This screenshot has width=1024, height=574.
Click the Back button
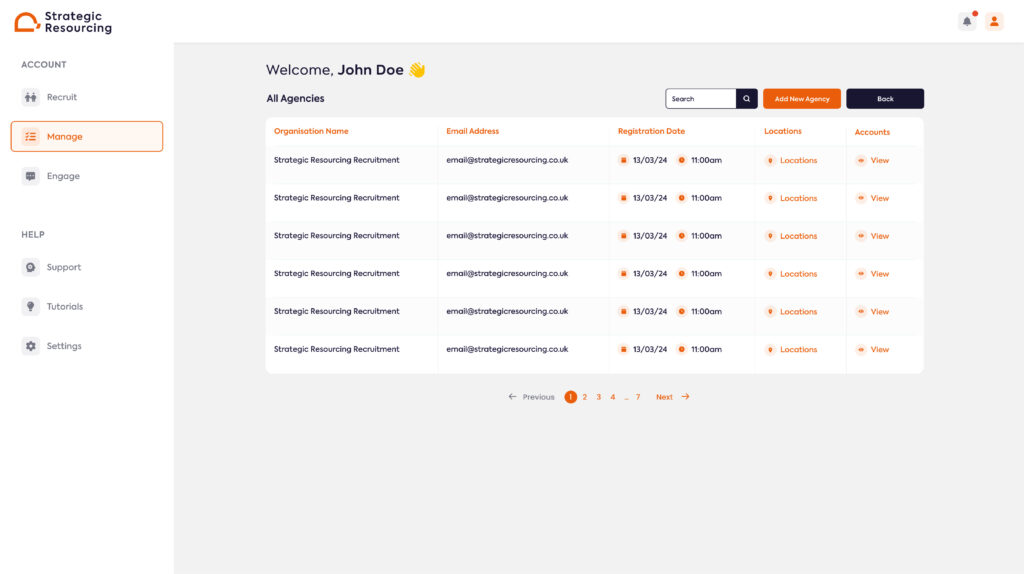click(x=885, y=99)
